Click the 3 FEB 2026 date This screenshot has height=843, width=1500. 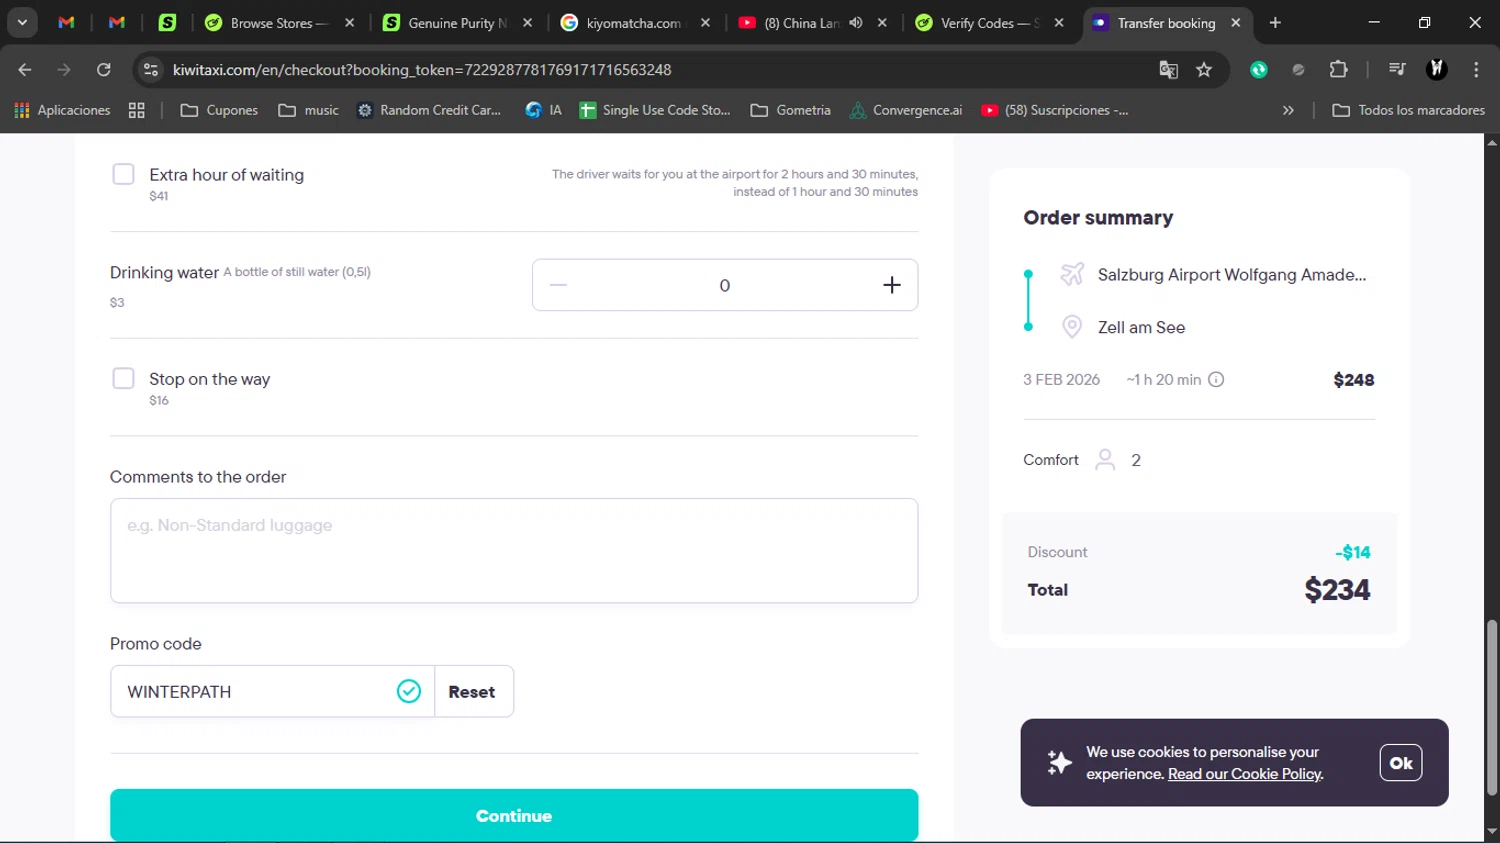1061,380
